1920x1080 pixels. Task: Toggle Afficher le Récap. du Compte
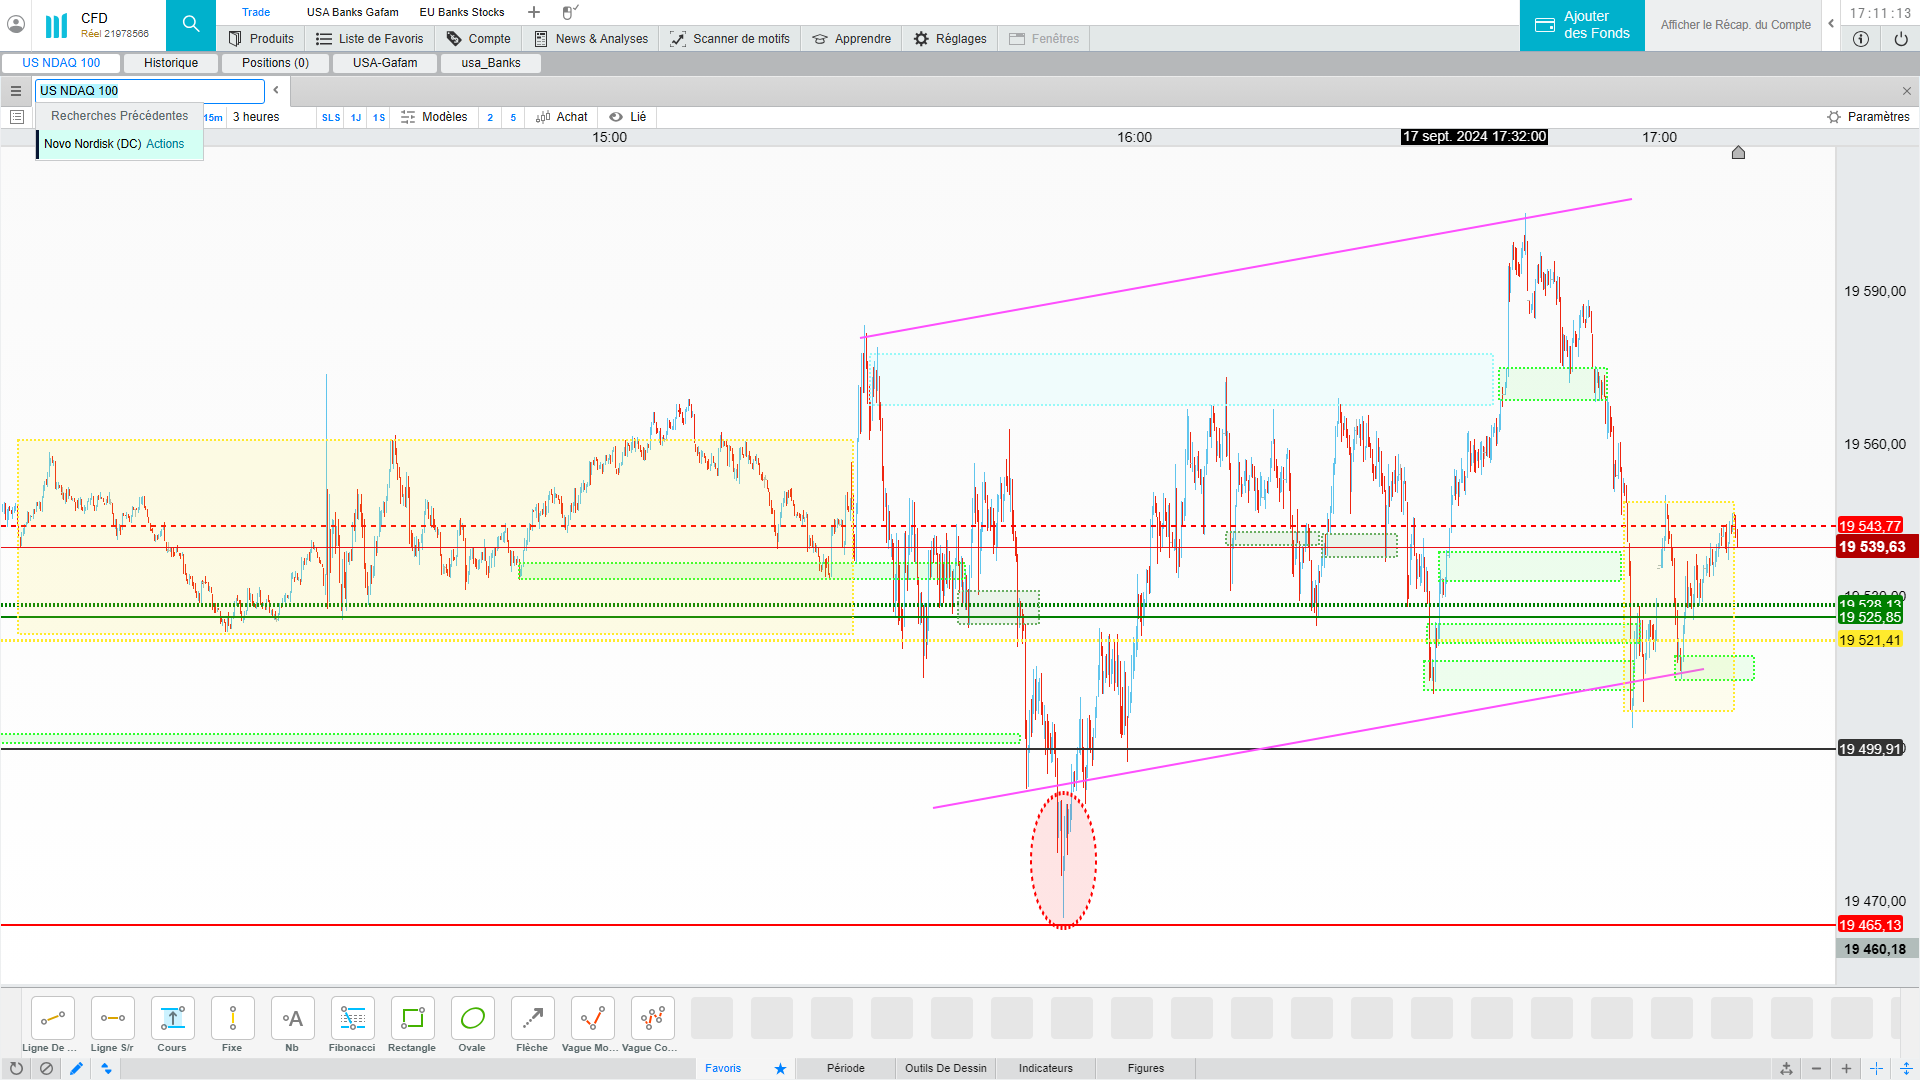(x=1735, y=25)
